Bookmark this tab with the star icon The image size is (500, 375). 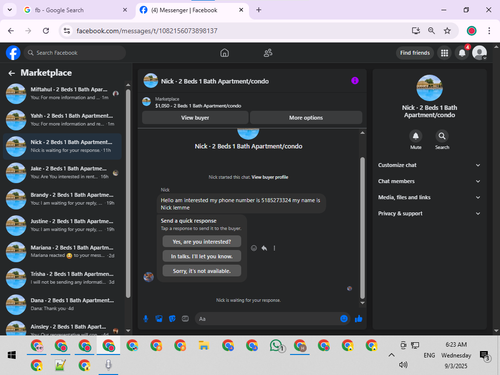(x=447, y=31)
